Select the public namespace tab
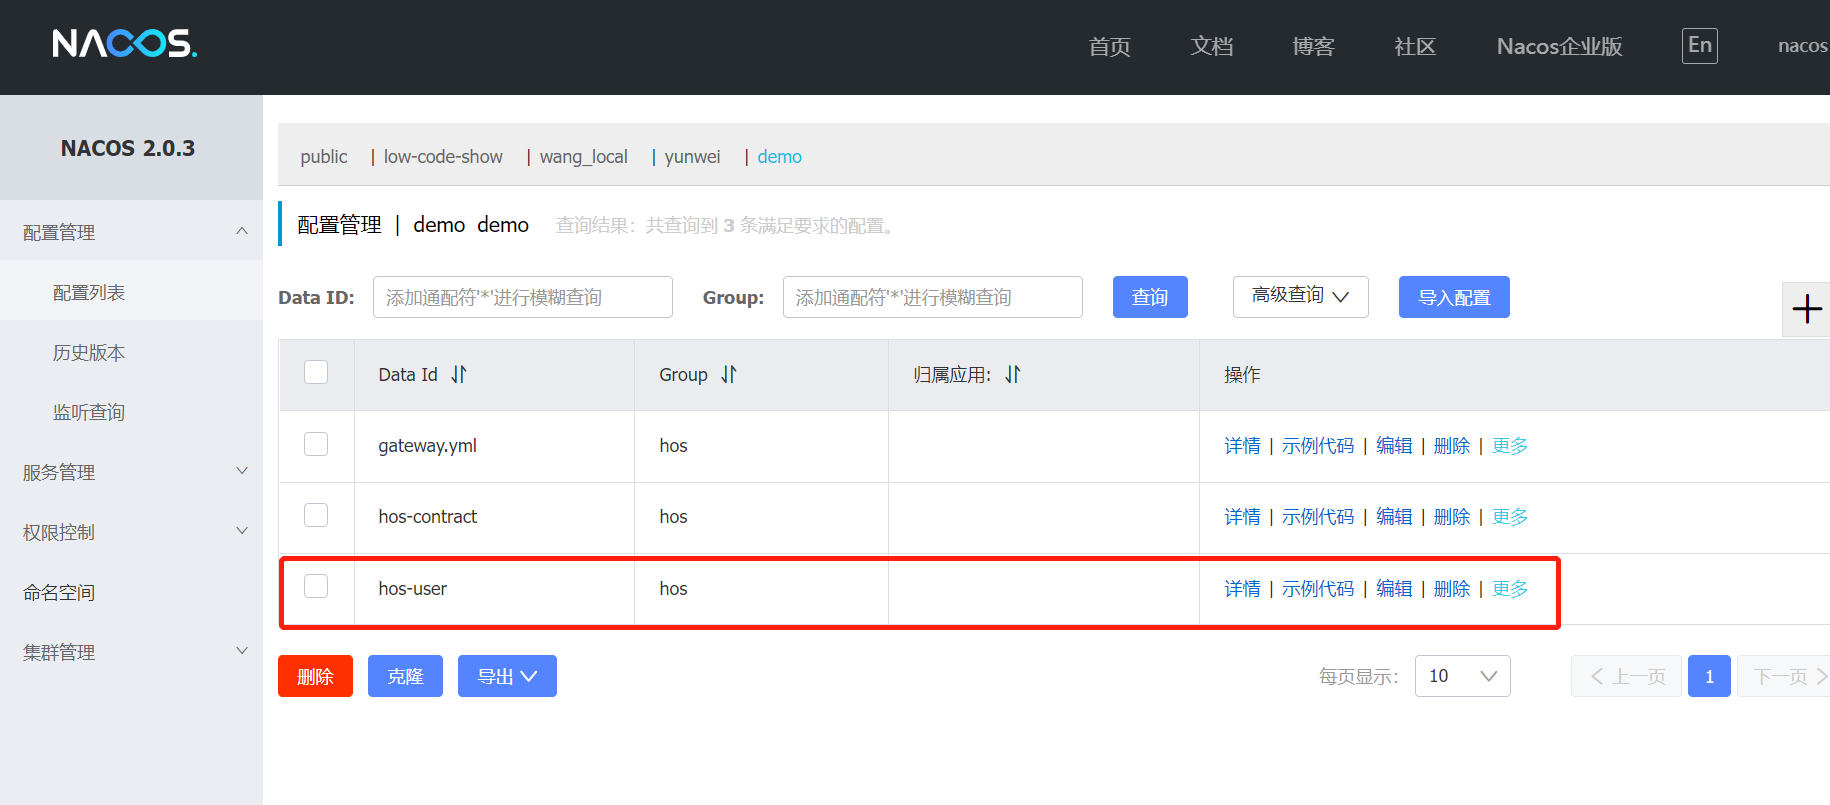This screenshot has width=1830, height=805. click(x=324, y=157)
